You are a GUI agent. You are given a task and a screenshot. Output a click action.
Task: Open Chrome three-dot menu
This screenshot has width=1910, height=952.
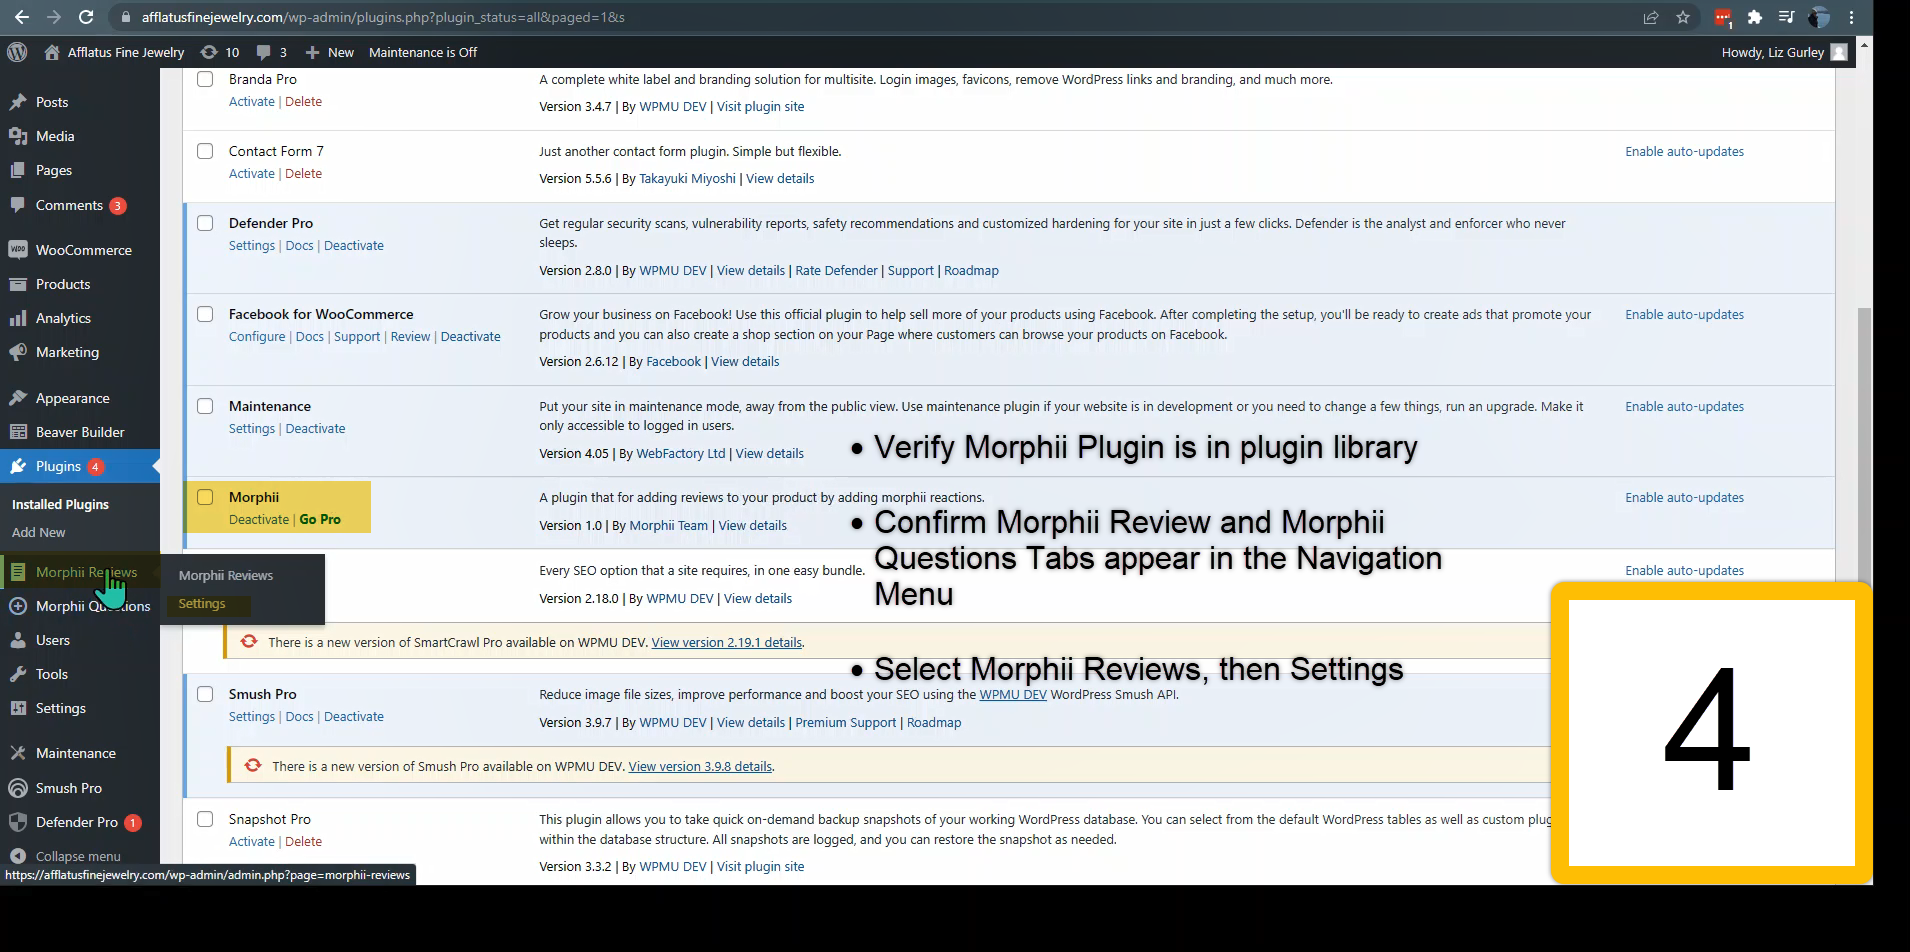(1851, 17)
